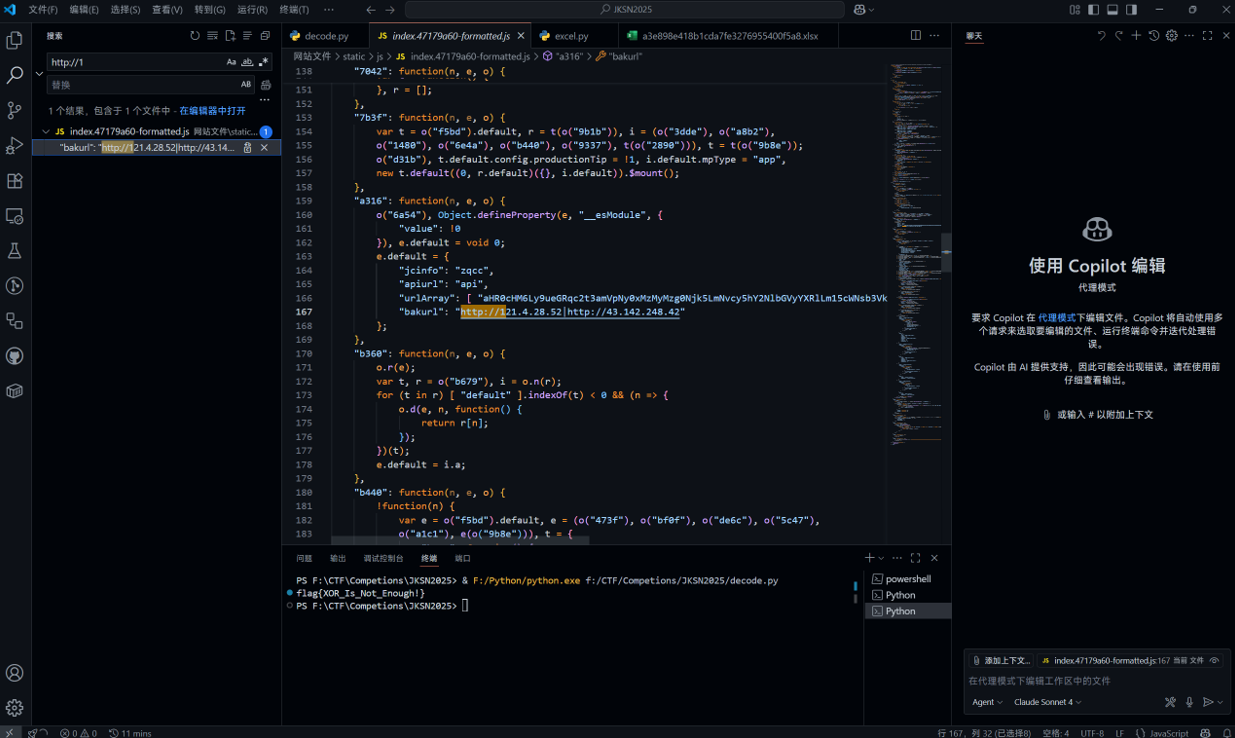Open chat settings gear
The height and width of the screenshot is (738, 1235).
(x=1172, y=36)
